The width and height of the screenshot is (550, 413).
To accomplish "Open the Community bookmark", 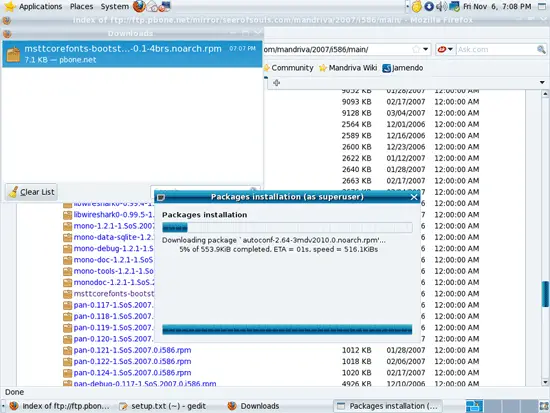I will point(289,68).
